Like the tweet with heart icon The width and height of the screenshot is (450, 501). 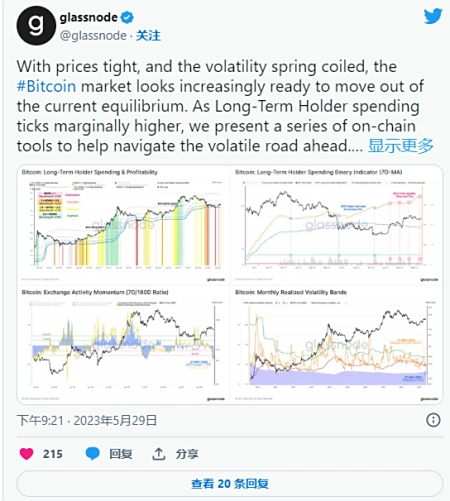tap(26, 454)
